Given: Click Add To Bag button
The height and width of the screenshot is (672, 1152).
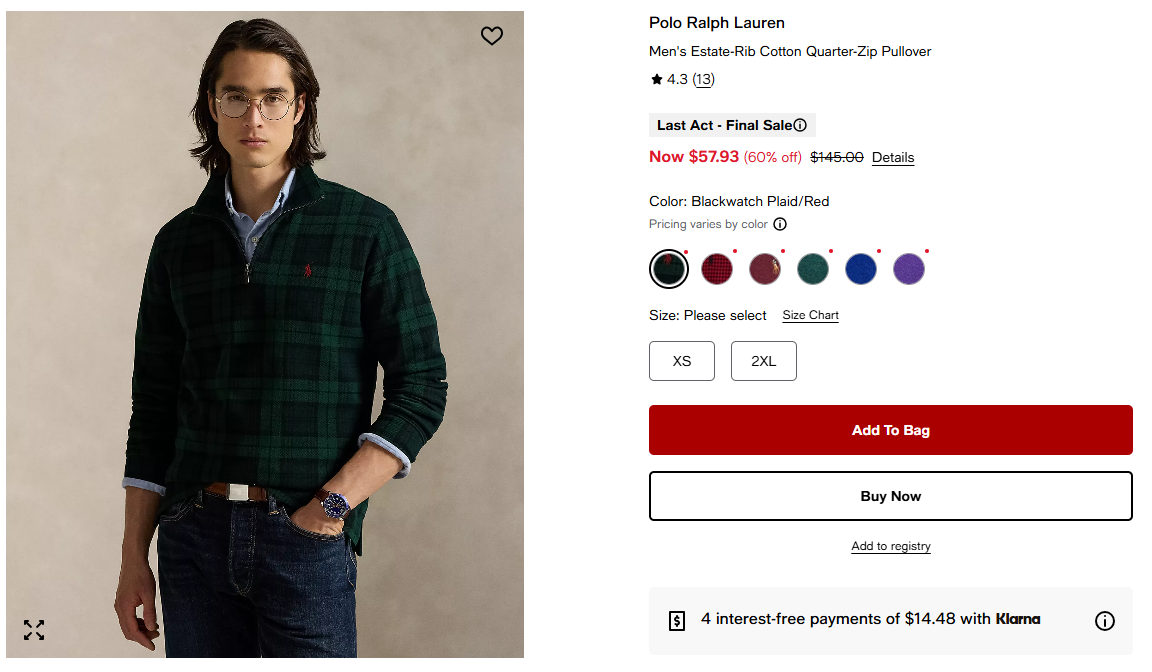Looking at the screenshot, I should tap(890, 430).
